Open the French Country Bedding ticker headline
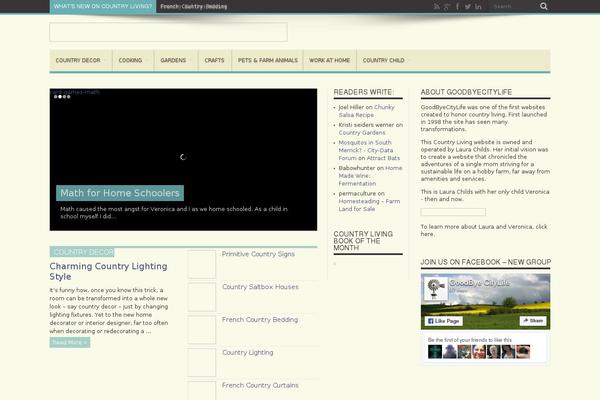600x400 pixels. click(x=194, y=7)
